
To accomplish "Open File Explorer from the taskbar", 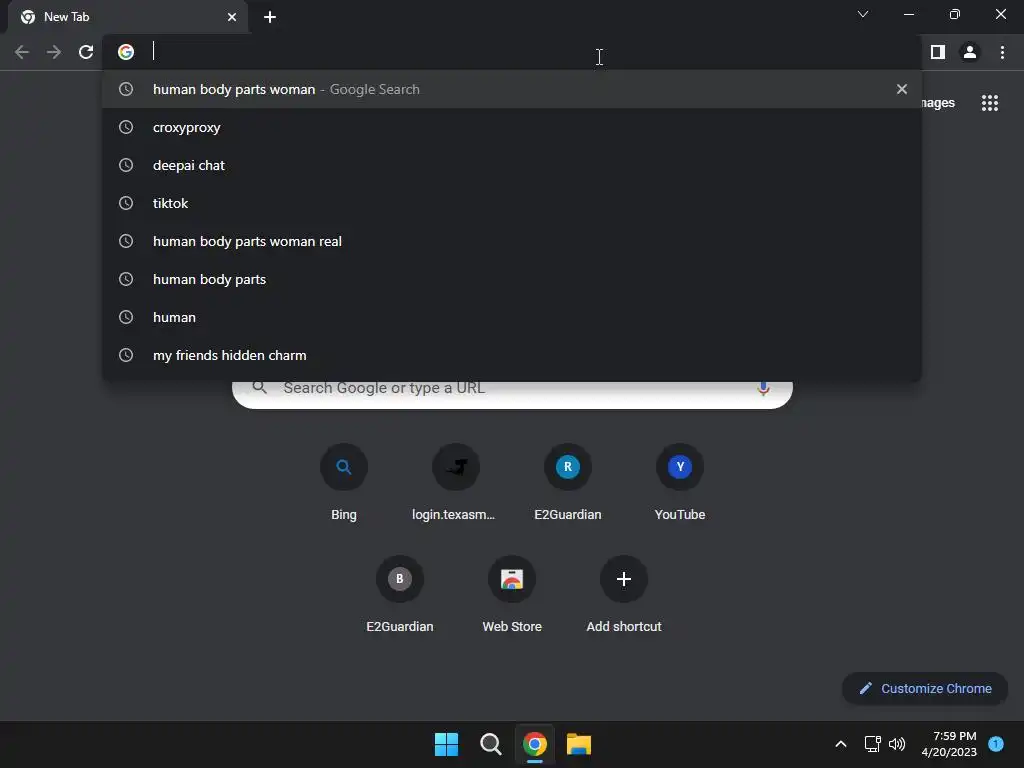I will (x=579, y=744).
